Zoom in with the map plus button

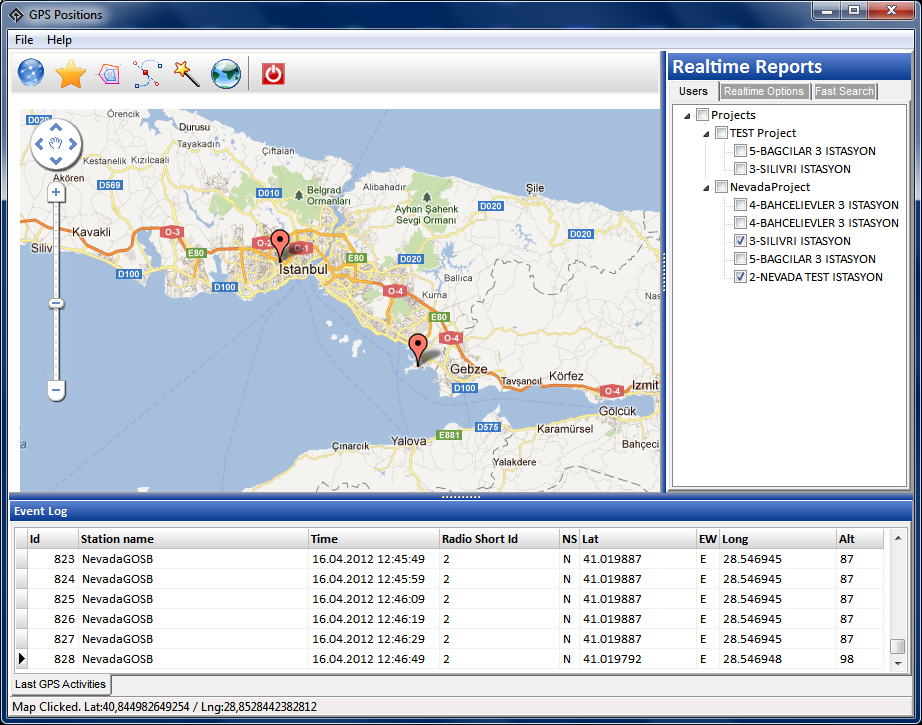(x=56, y=192)
